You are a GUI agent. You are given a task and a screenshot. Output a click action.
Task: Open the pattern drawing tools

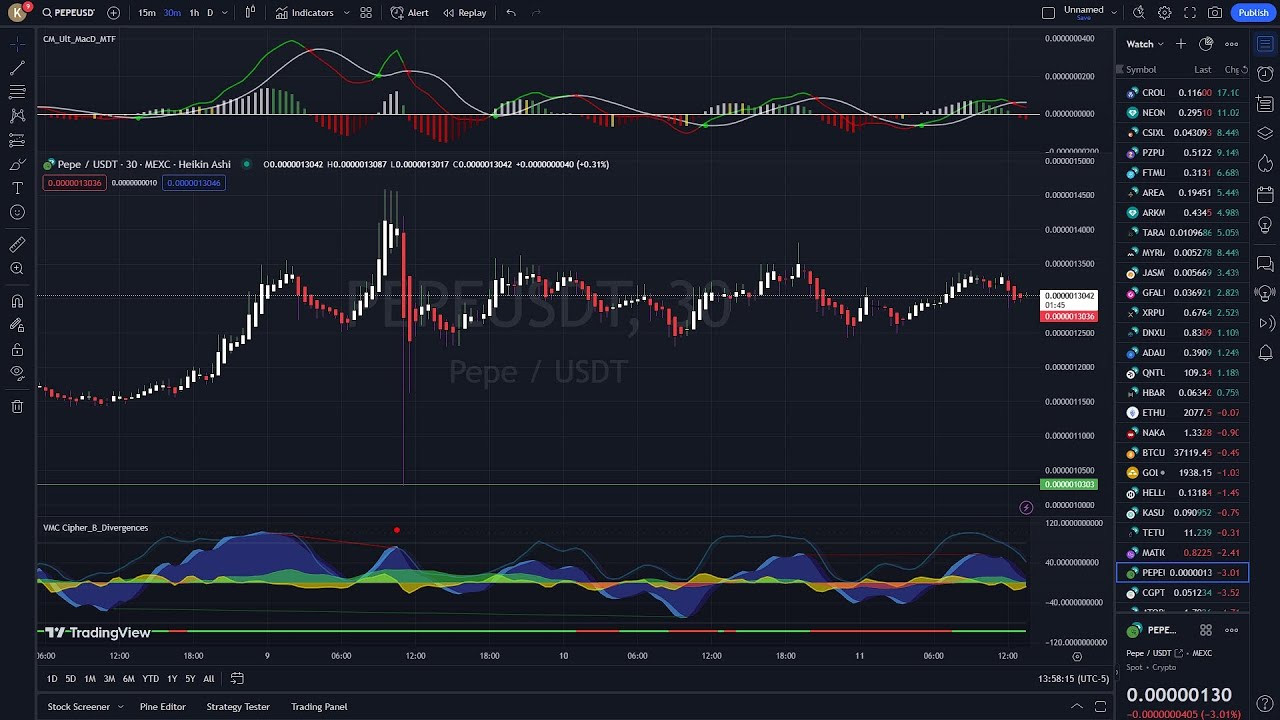click(x=17, y=116)
